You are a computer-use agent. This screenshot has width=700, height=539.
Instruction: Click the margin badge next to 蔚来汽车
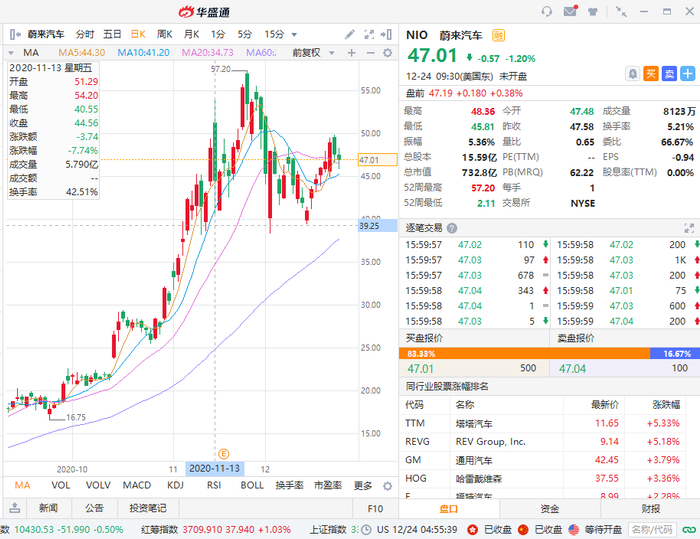coord(498,35)
